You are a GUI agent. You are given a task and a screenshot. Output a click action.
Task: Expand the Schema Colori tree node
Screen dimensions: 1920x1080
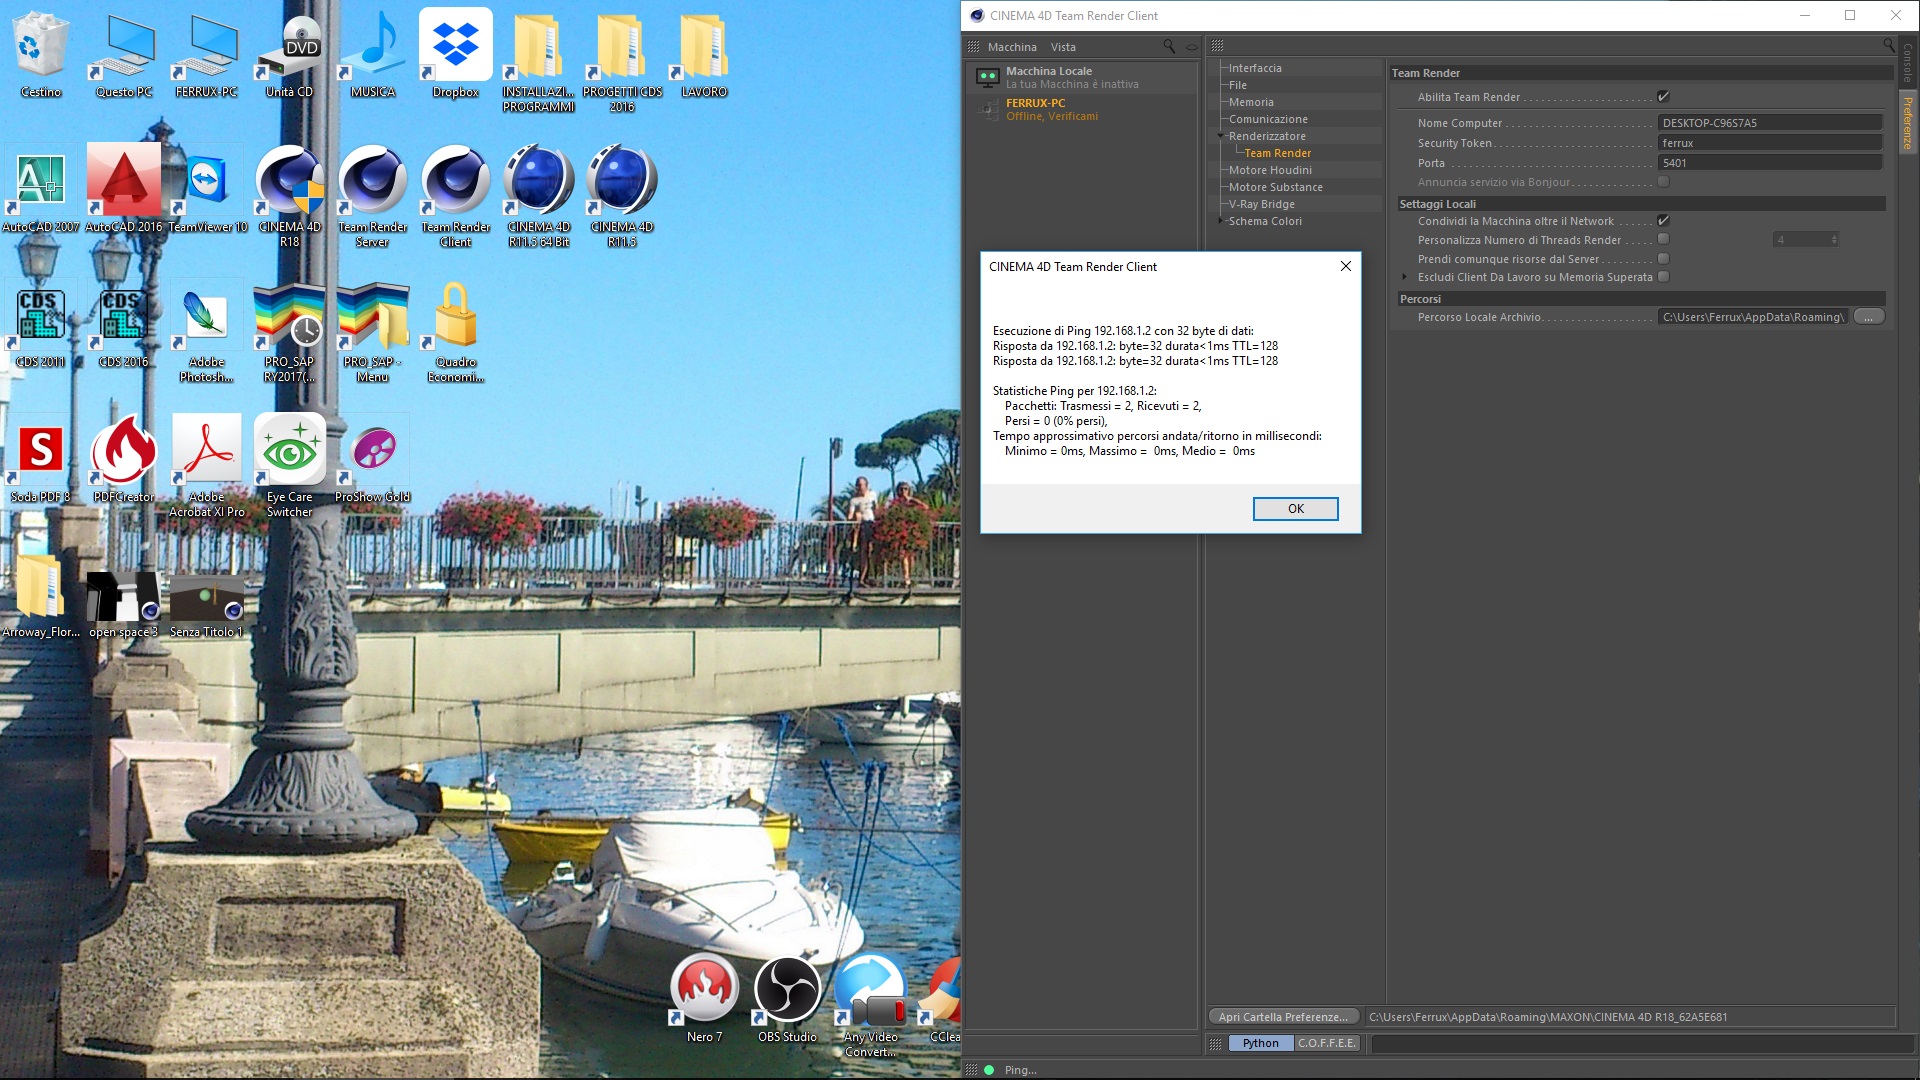[1221, 221]
